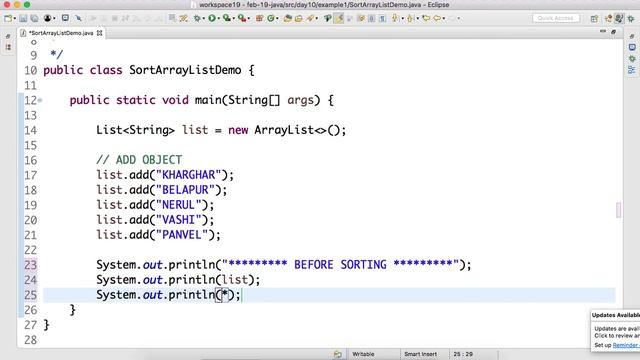Click the Writable status bar entry
This screenshot has width=640, height=360.
(x=363, y=354)
